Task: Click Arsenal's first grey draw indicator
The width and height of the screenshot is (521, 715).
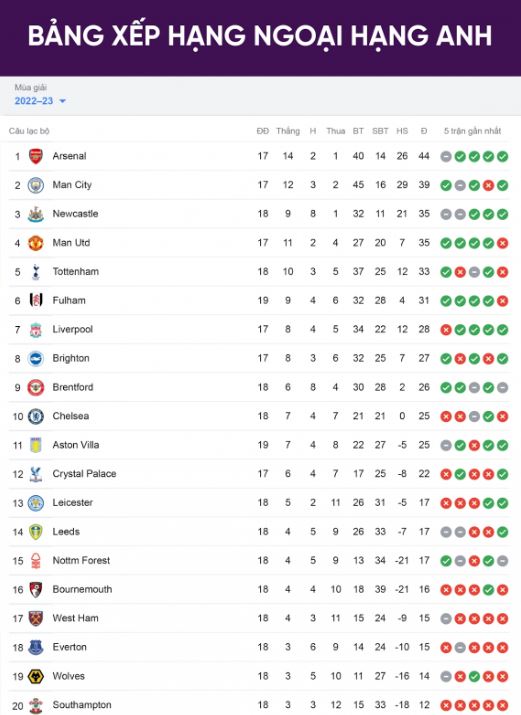Action: pyautogui.click(x=446, y=157)
